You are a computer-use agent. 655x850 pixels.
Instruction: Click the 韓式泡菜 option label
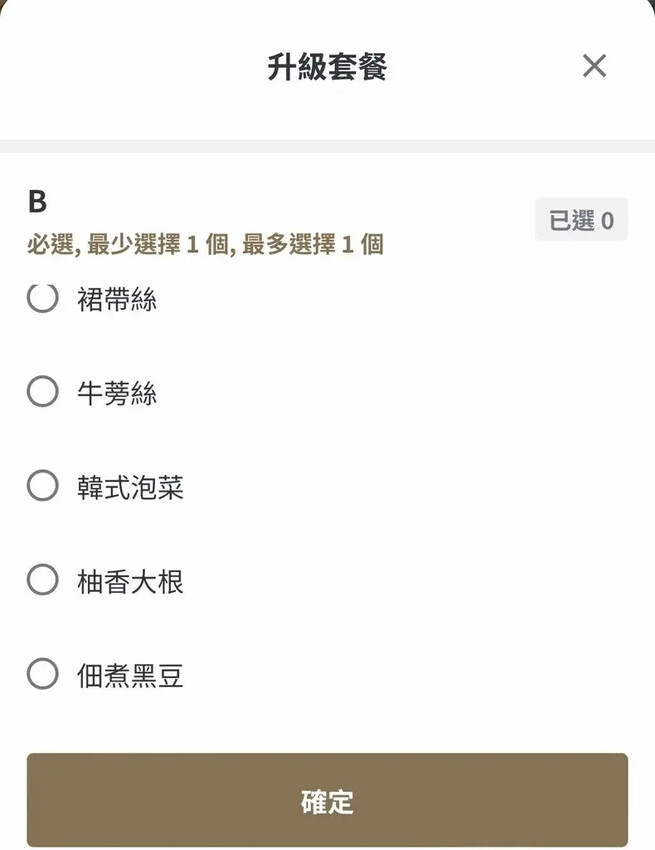pyautogui.click(x=130, y=487)
